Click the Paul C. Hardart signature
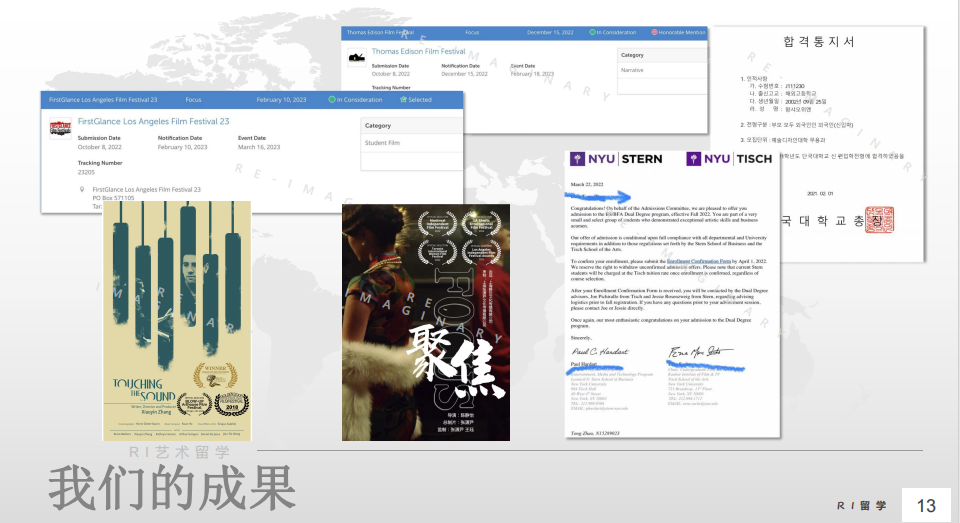 click(x=600, y=352)
